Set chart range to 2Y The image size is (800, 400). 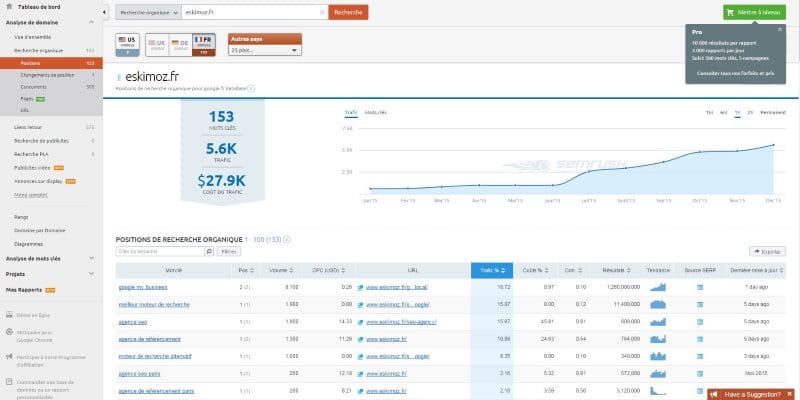point(750,112)
